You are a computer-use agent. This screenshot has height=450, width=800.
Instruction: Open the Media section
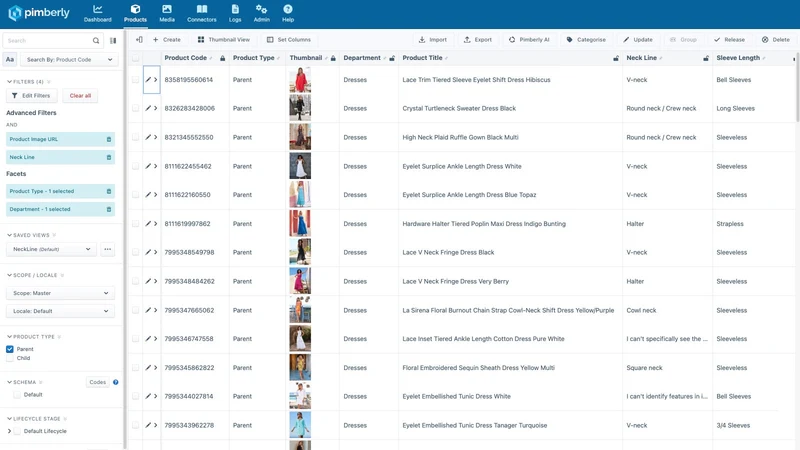coord(167,14)
